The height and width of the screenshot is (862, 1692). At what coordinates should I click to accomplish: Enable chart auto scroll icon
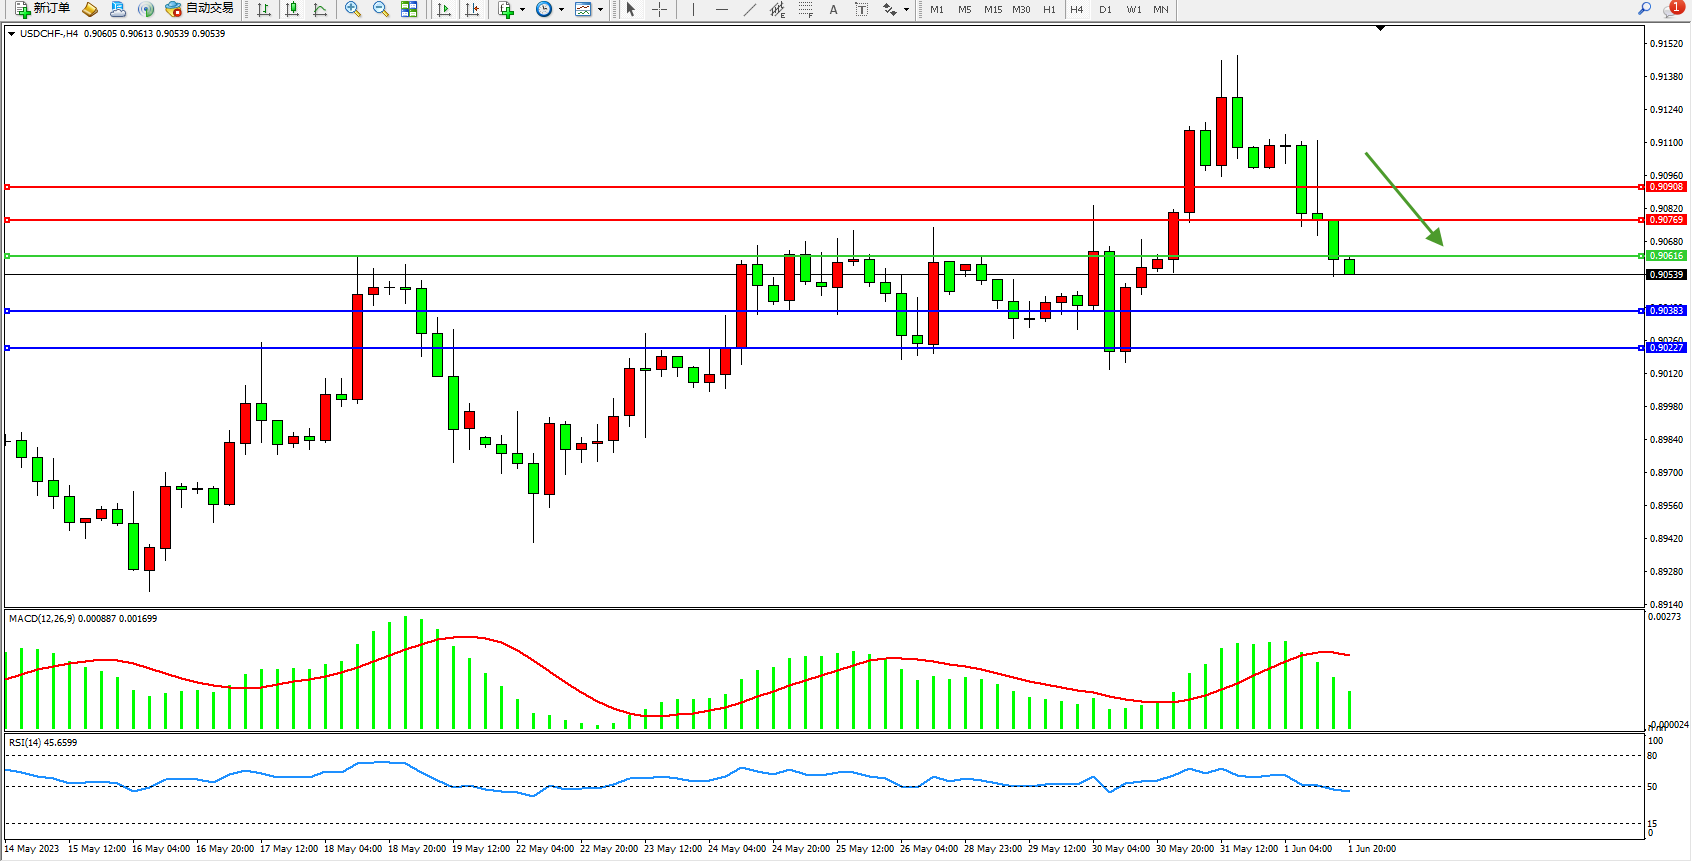(444, 10)
